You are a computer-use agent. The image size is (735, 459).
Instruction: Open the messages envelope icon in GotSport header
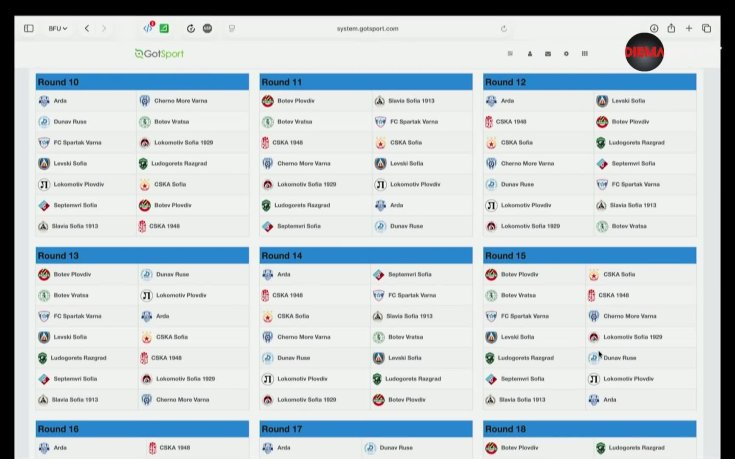click(x=548, y=54)
